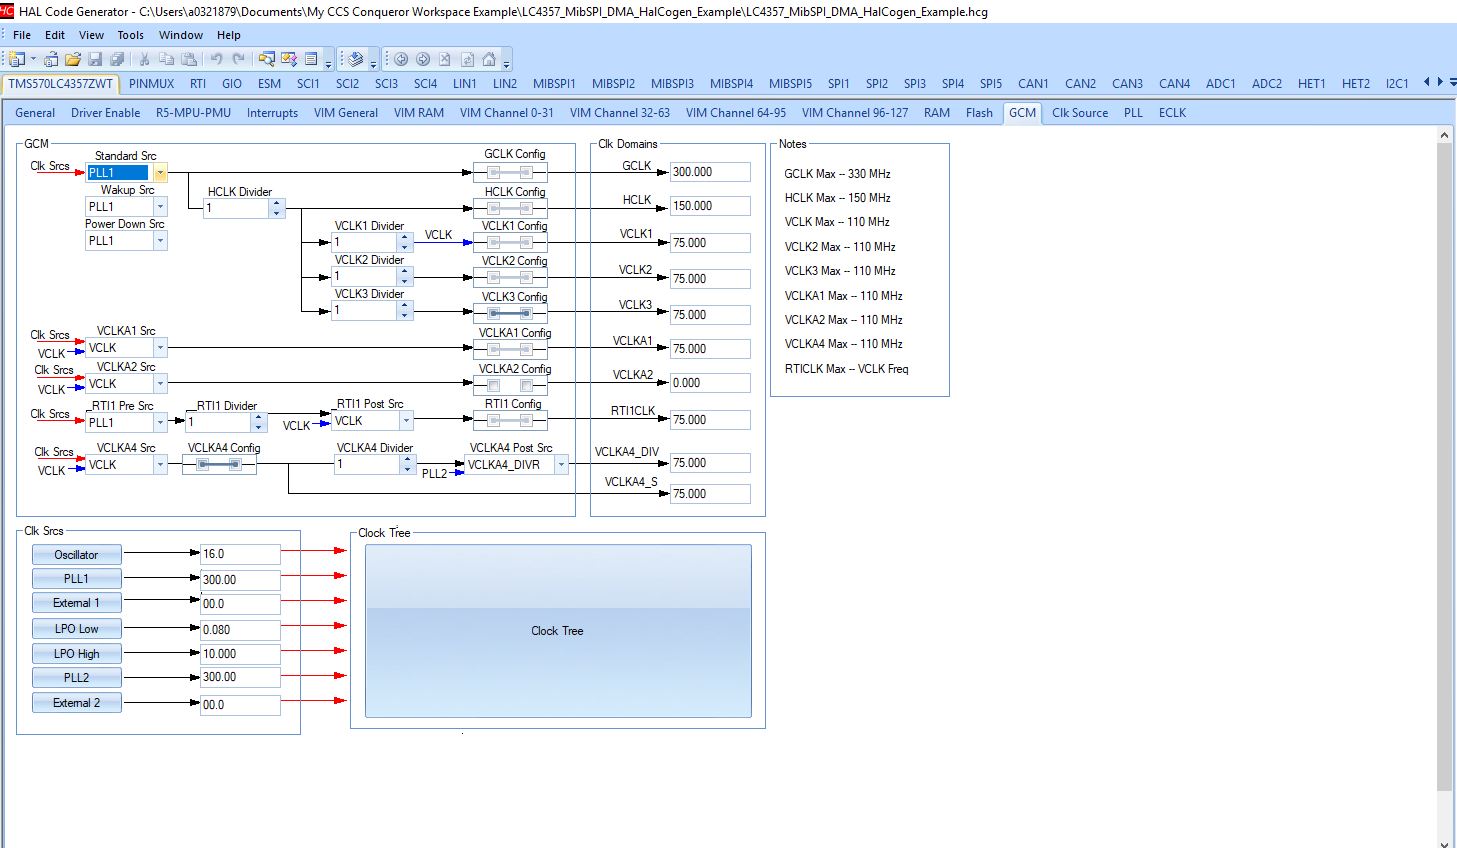Open the VCLKA4 Post Src dropdown
The width and height of the screenshot is (1457, 848).
(x=561, y=465)
